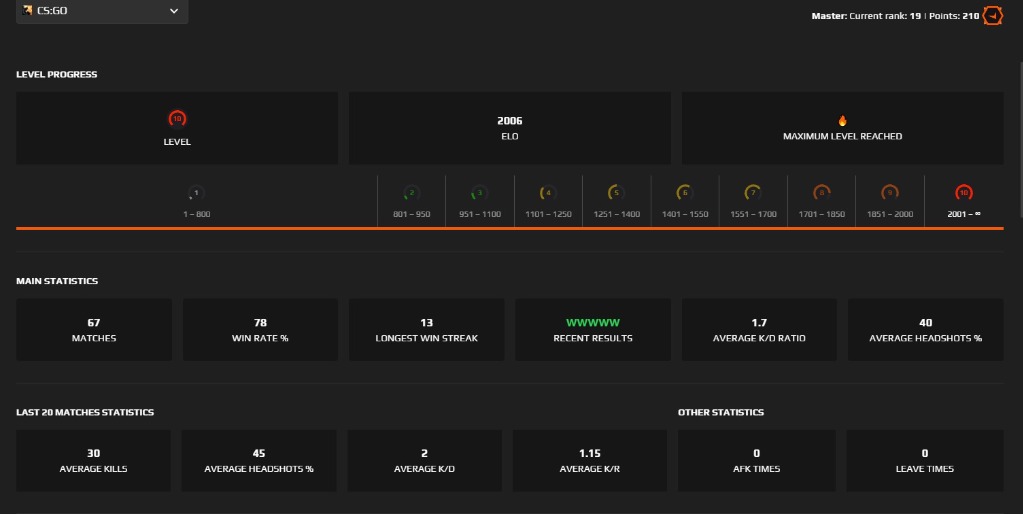Screen dimensions: 1023x514
Task: Select the yellow level 4 skill icon
Action: pyautogui.click(x=547, y=193)
